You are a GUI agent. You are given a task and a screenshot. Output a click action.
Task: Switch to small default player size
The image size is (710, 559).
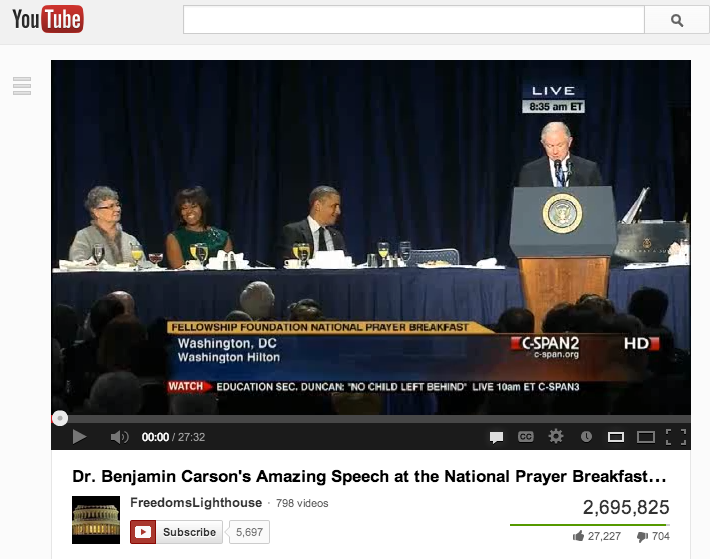[616, 437]
